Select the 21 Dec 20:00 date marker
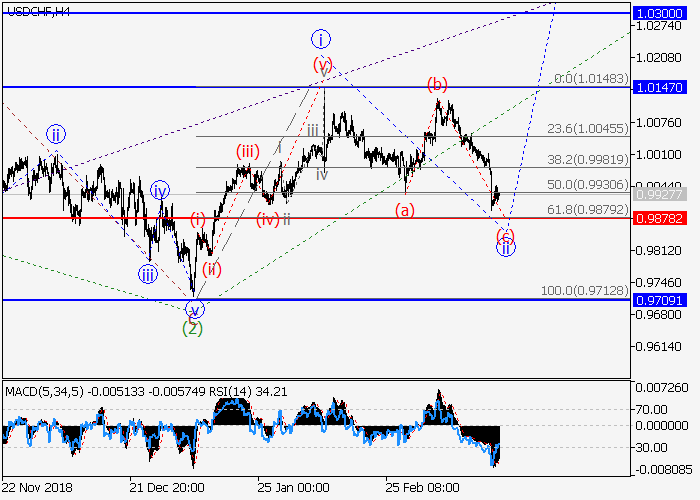The image size is (700, 500). pos(167,488)
